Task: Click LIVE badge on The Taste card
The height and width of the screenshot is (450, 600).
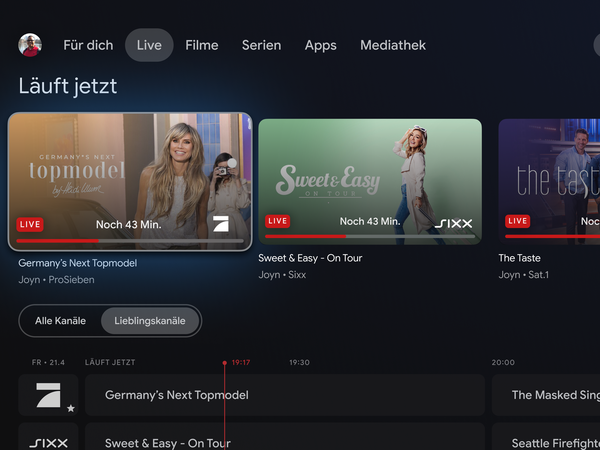Action: (517, 221)
